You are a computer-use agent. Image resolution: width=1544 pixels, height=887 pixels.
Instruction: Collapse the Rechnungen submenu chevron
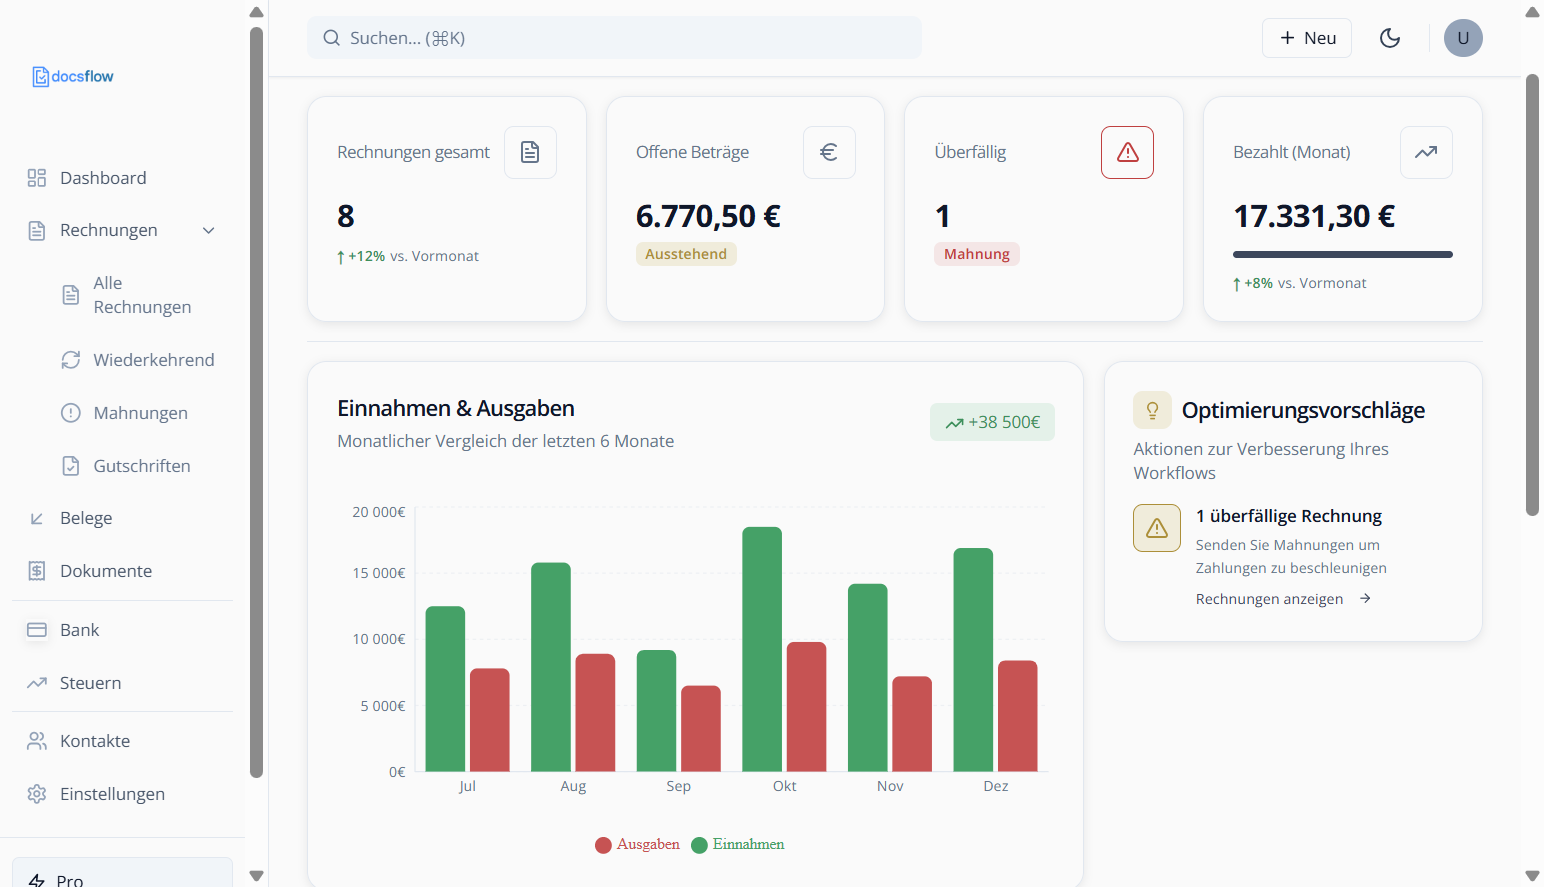[x=209, y=231]
